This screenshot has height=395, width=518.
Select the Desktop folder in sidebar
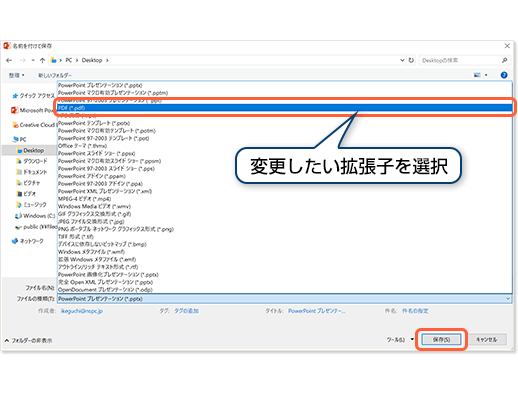click(x=30, y=151)
